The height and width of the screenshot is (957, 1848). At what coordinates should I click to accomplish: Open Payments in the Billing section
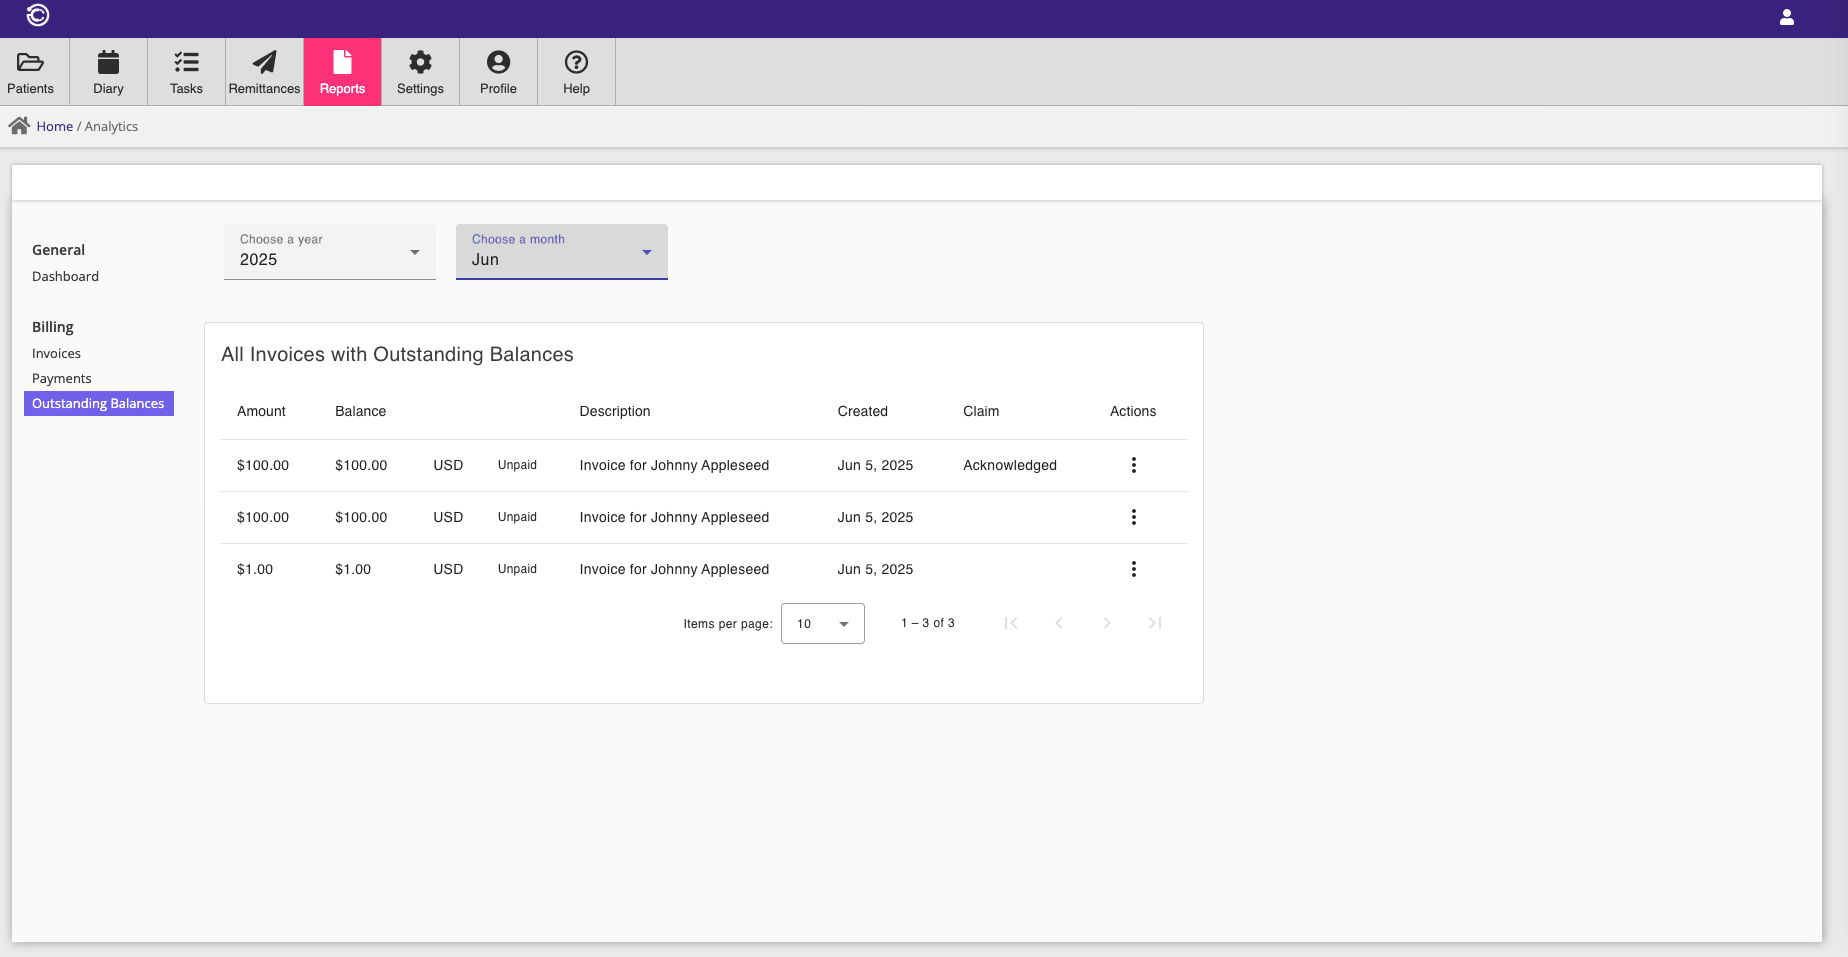pyautogui.click(x=61, y=379)
